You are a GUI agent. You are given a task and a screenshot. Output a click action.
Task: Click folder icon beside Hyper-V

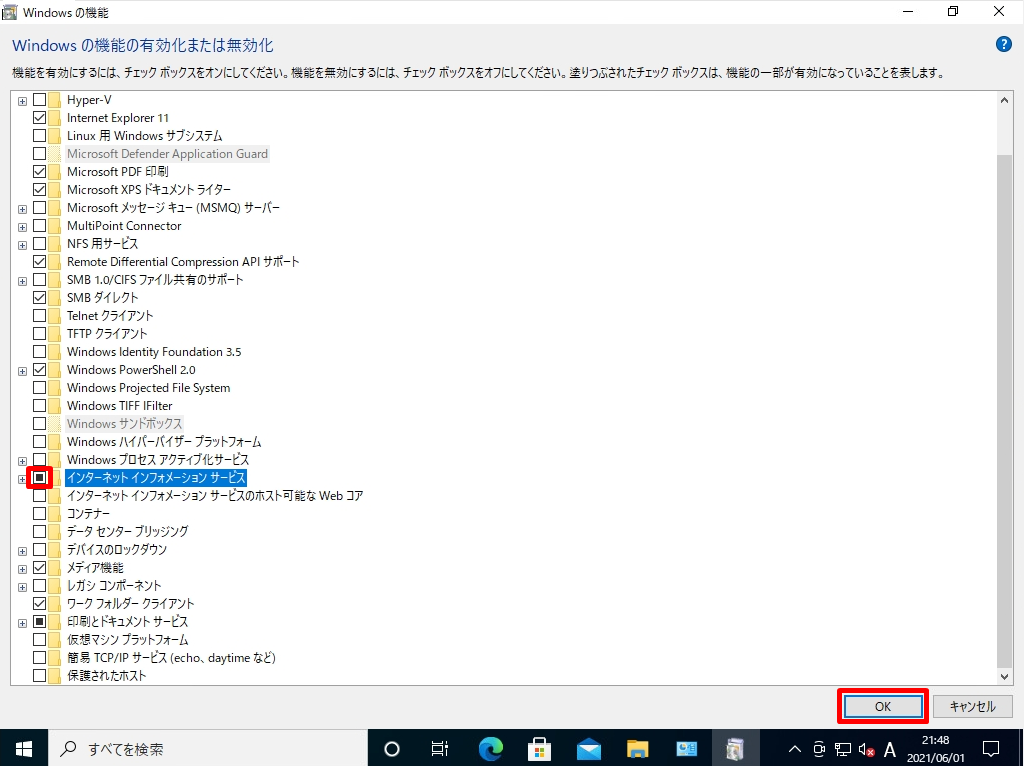click(55, 100)
